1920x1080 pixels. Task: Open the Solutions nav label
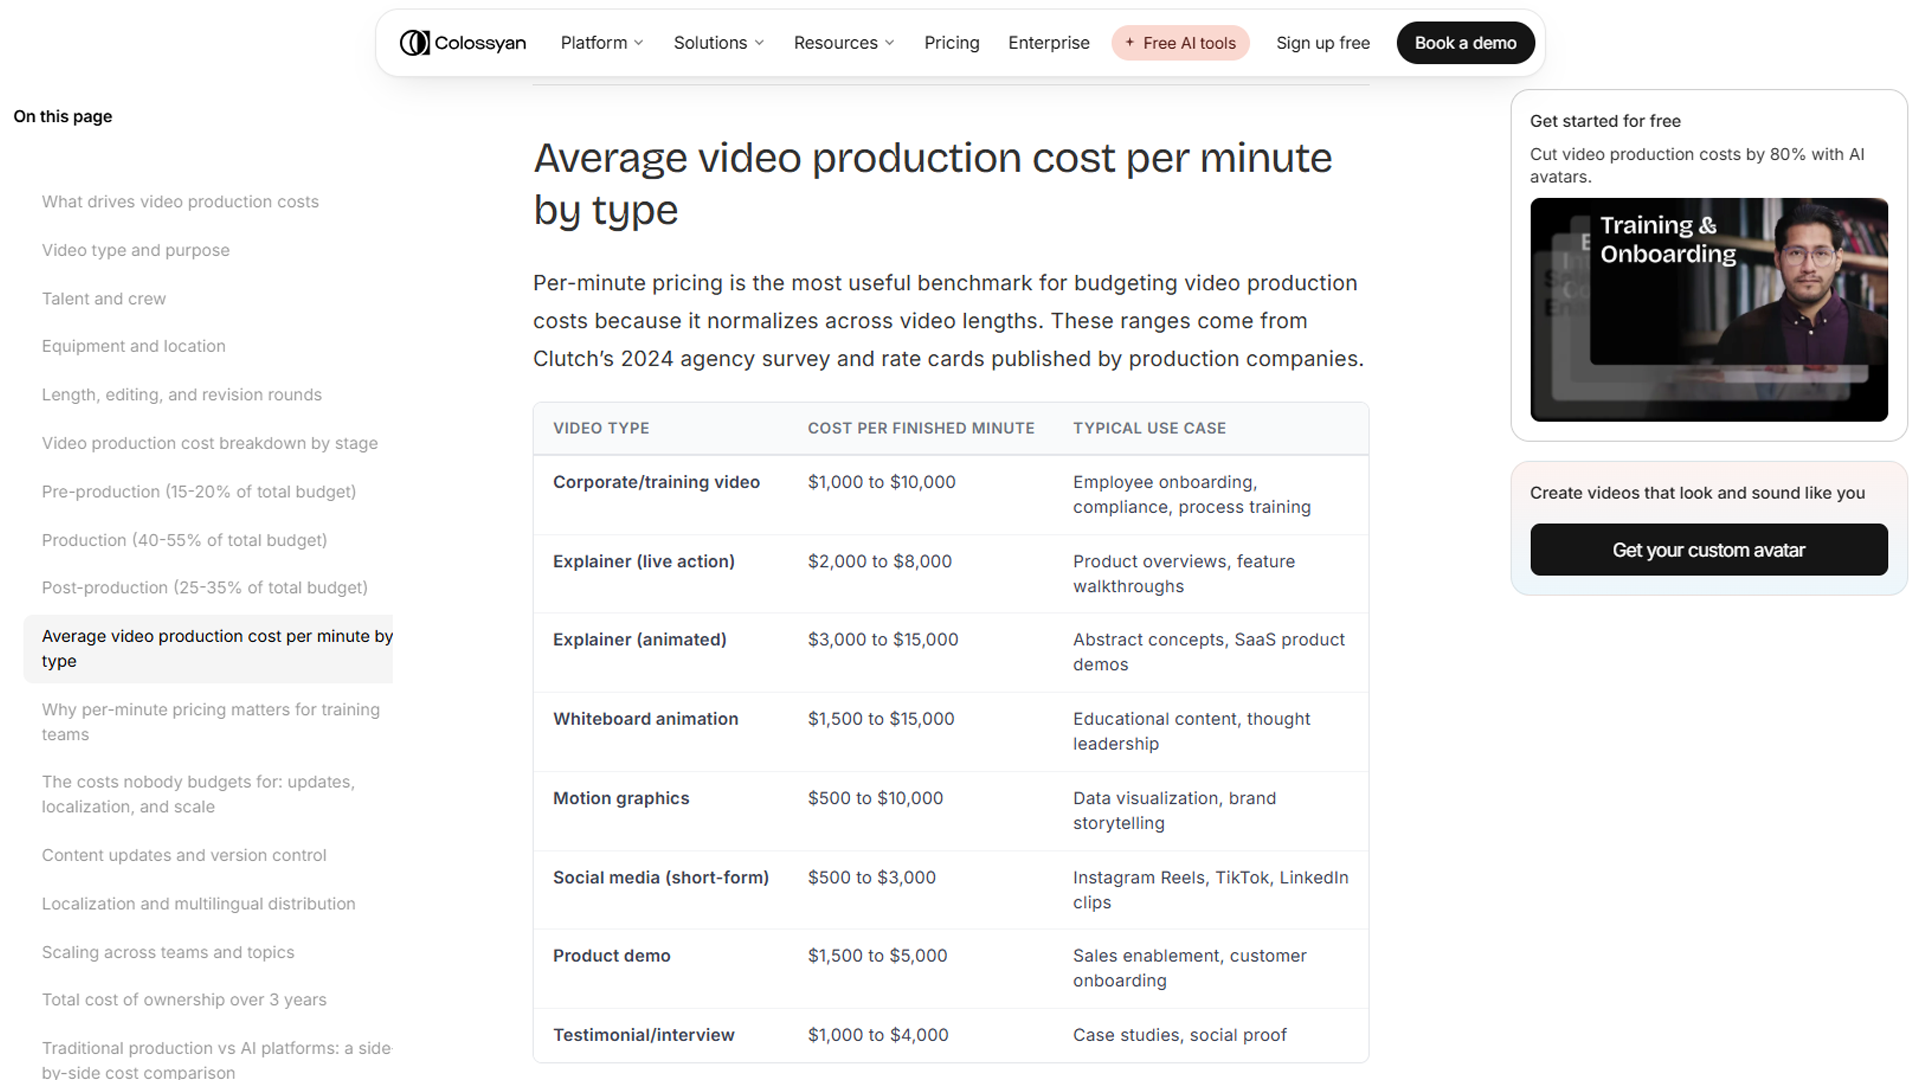pos(710,43)
